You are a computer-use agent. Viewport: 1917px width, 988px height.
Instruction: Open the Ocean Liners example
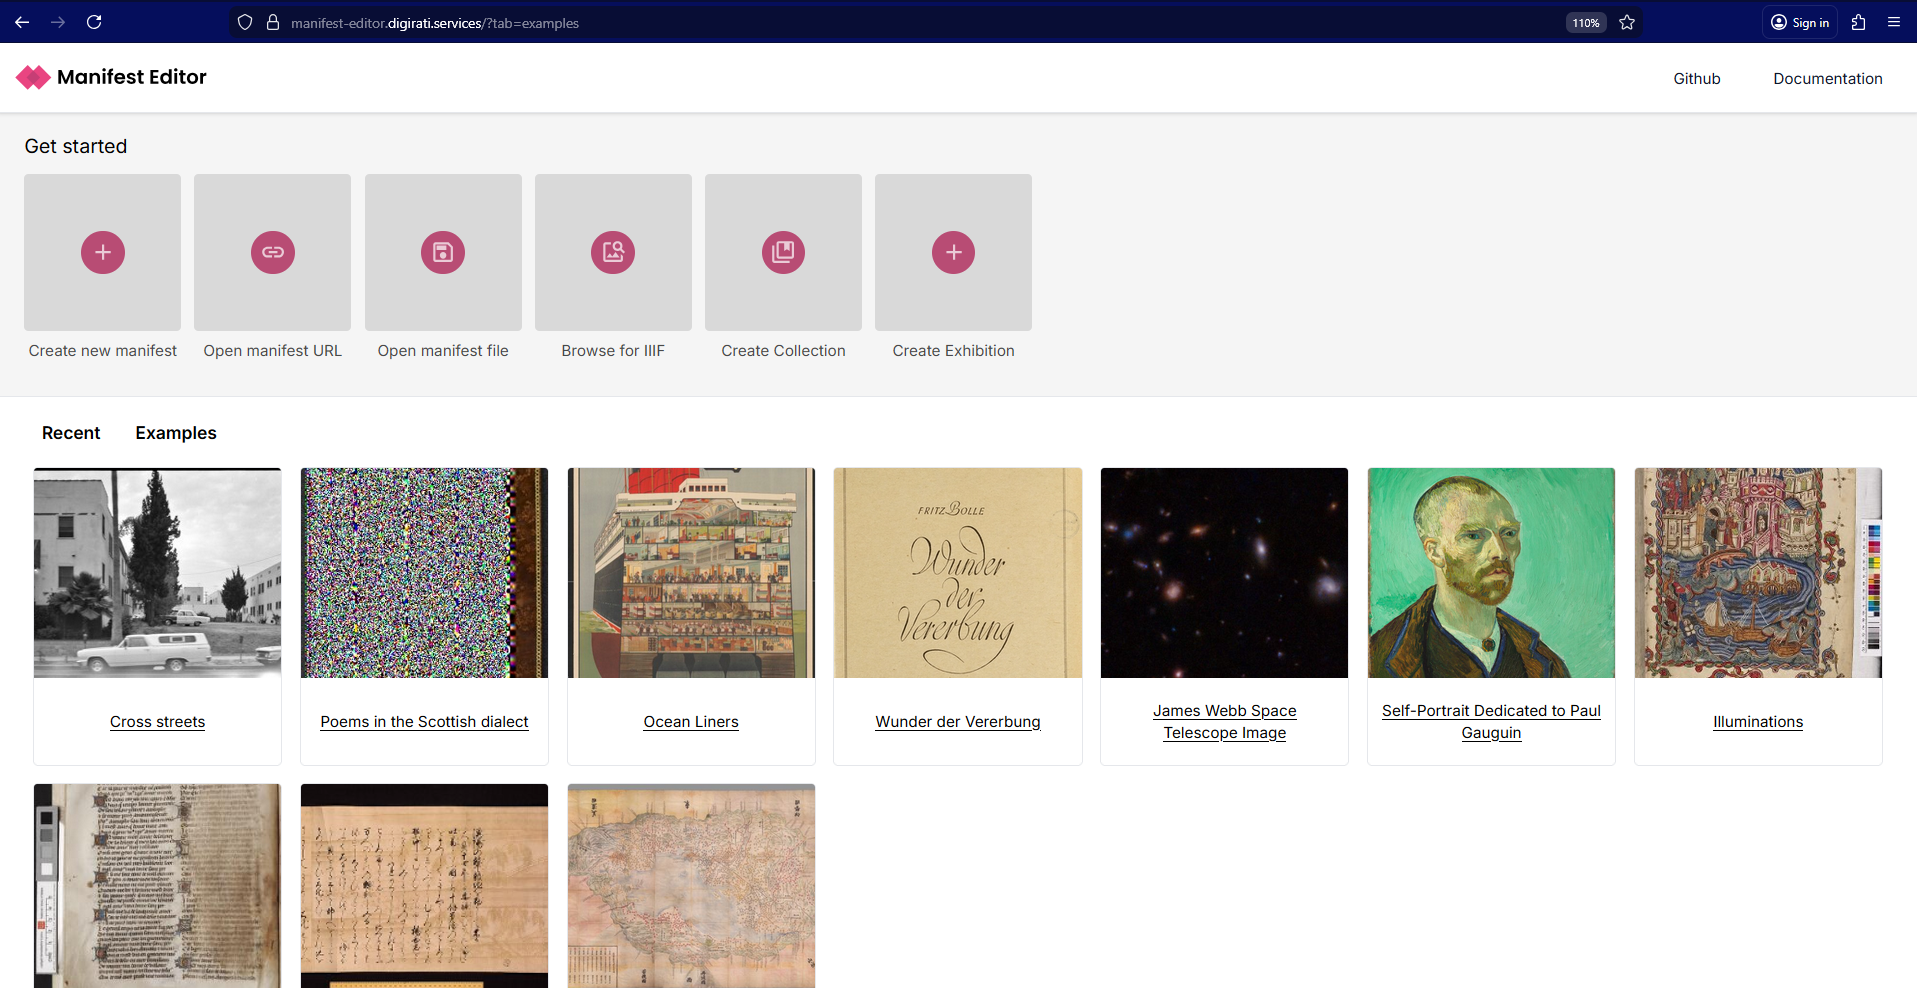691,721
